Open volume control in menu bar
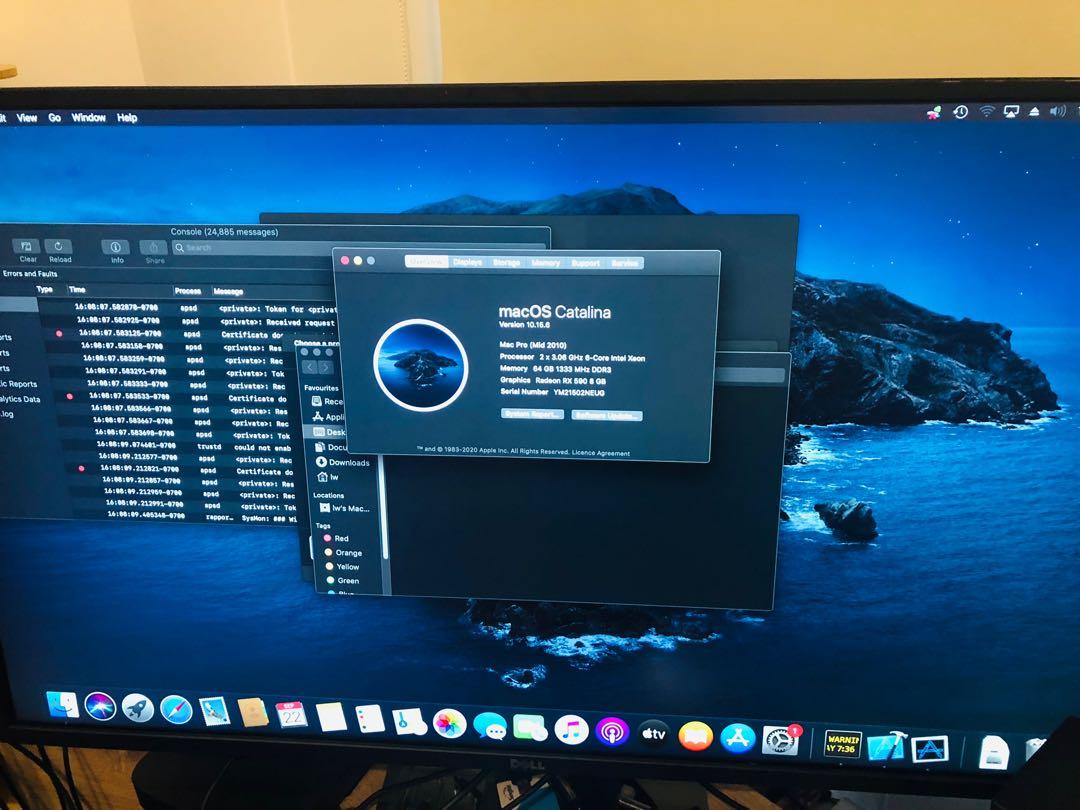The width and height of the screenshot is (1080, 810). tap(1057, 111)
